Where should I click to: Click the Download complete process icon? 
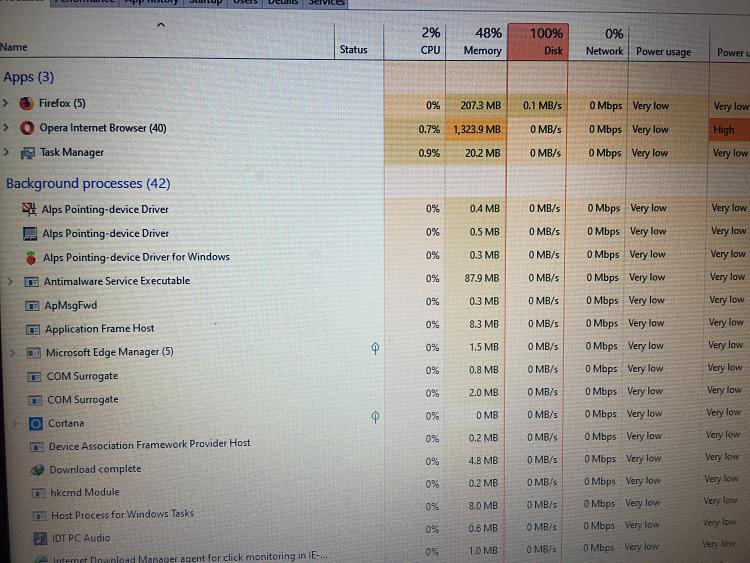(37, 470)
